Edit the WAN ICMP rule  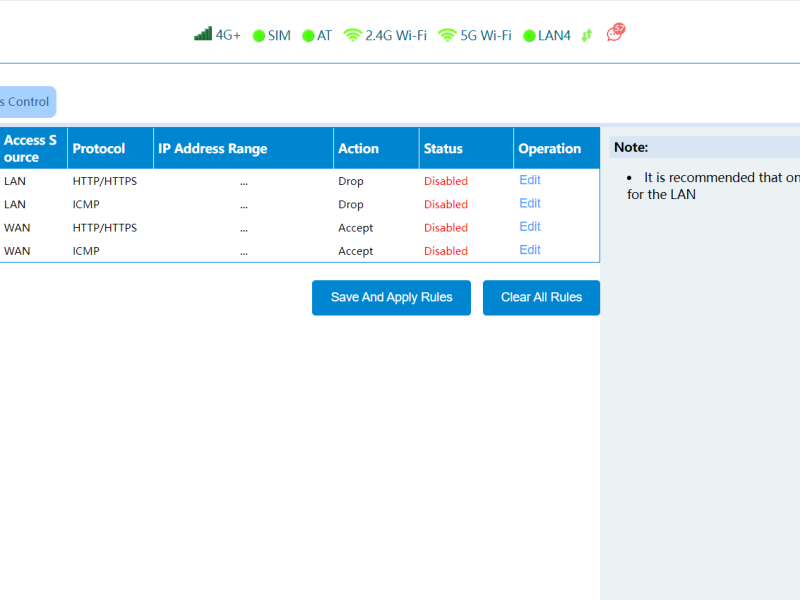(530, 250)
